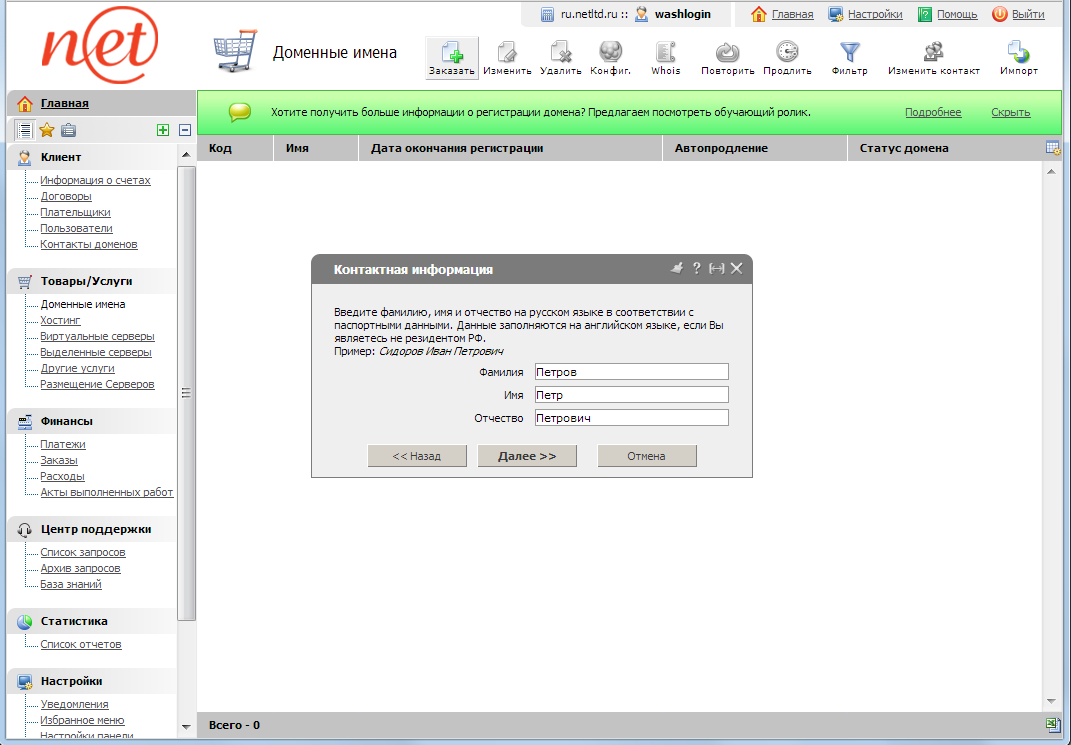Open favorites via the star icon
The width and height of the screenshot is (1071, 745).
[x=46, y=130]
